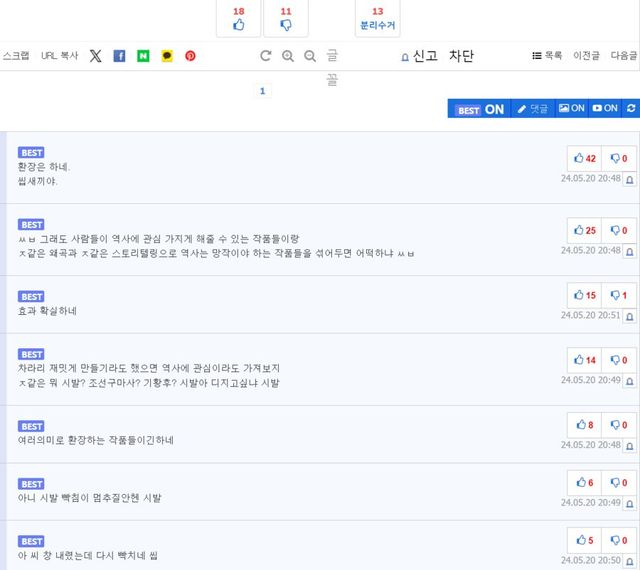Toggle BEST comments ON switch
640x570 pixels.
[x=479, y=108]
